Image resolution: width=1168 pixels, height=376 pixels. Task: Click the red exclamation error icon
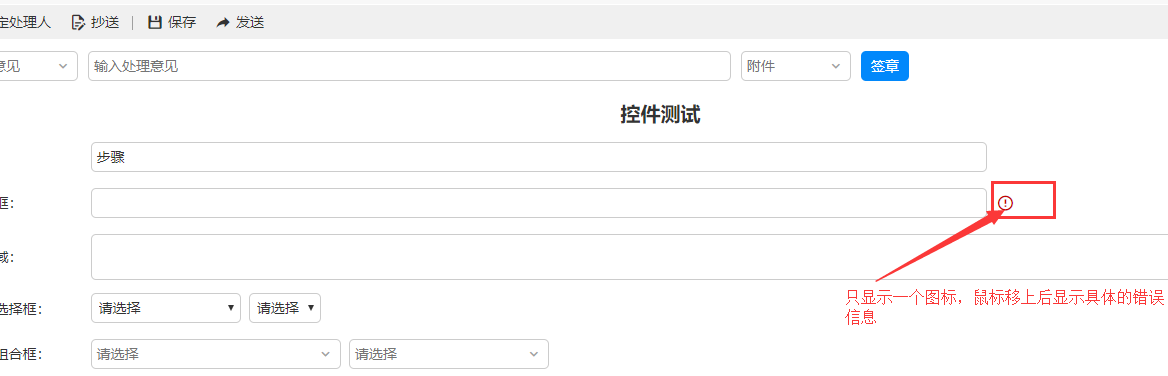point(1006,203)
